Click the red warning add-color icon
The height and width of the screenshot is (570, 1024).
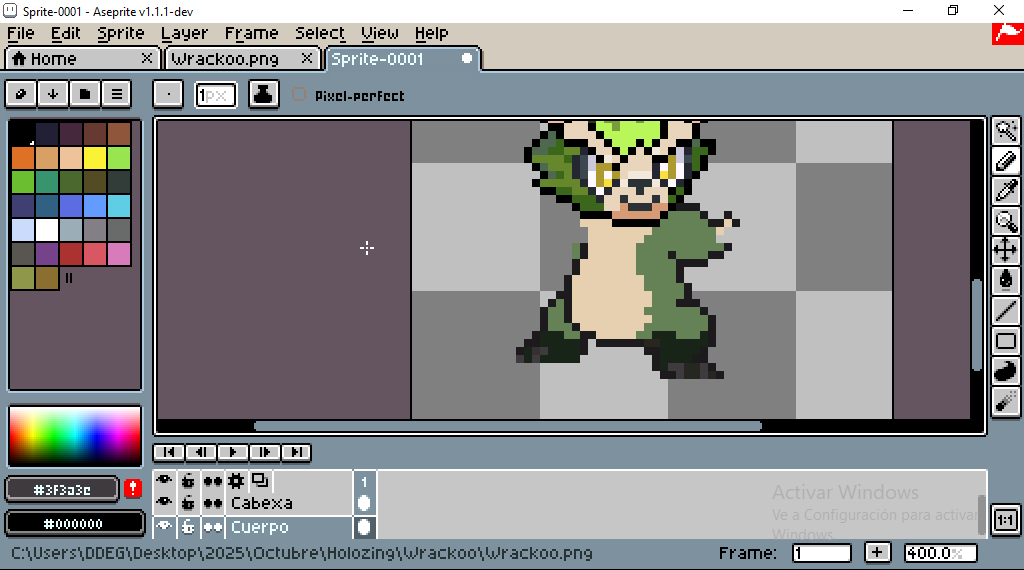click(133, 488)
